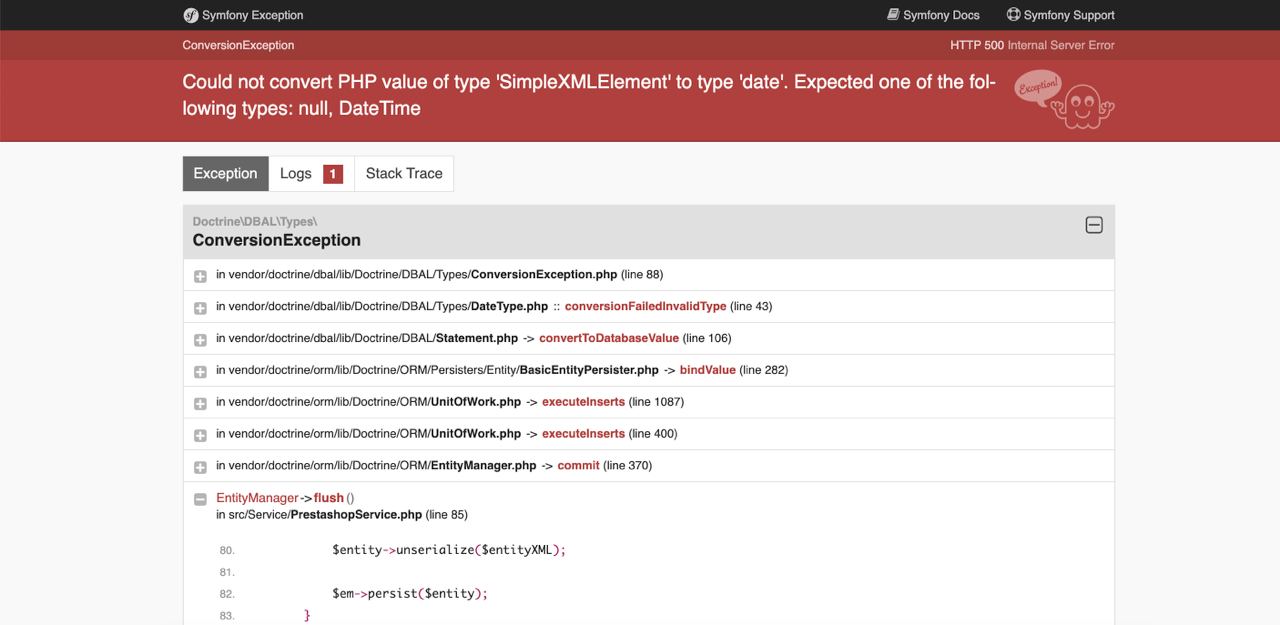This screenshot has width=1280, height=625.
Task: Expand the EntityManager.php commit trace
Action: pyautogui.click(x=200, y=467)
